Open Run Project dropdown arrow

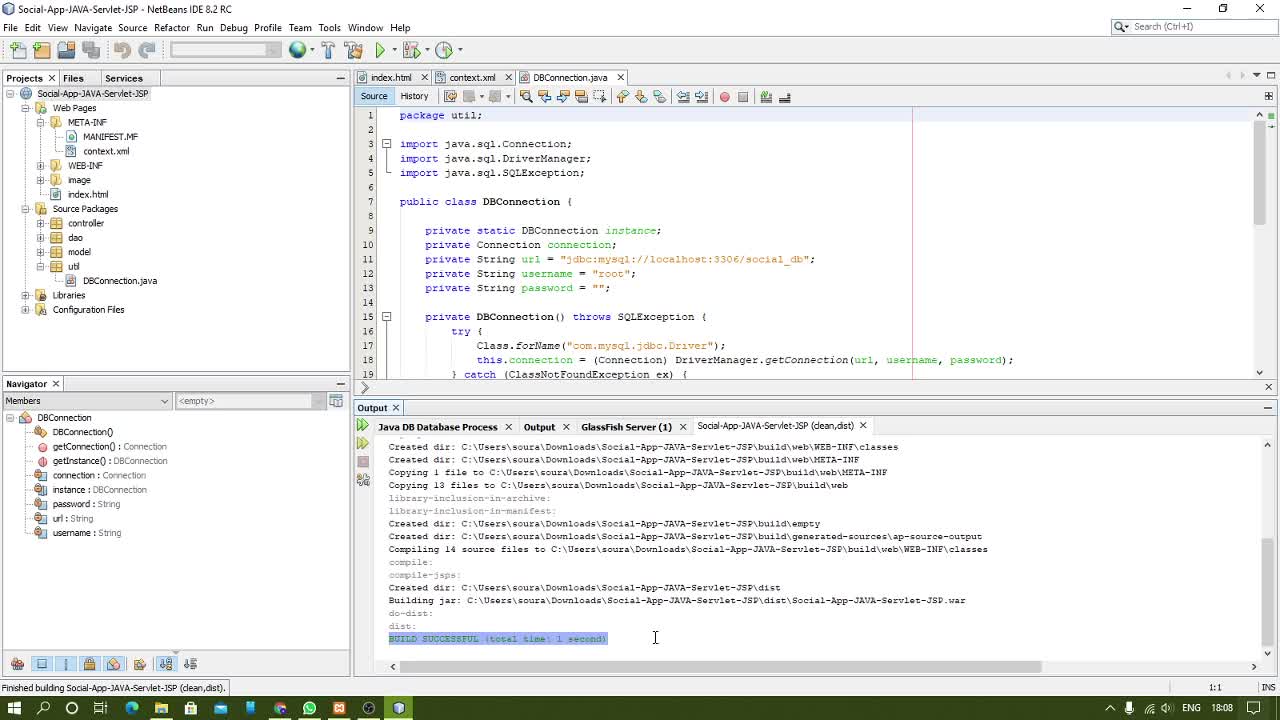point(393,50)
